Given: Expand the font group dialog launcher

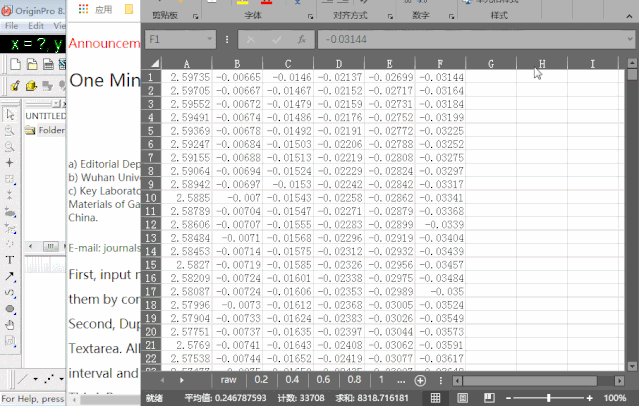Looking at the screenshot, I should (309, 17).
